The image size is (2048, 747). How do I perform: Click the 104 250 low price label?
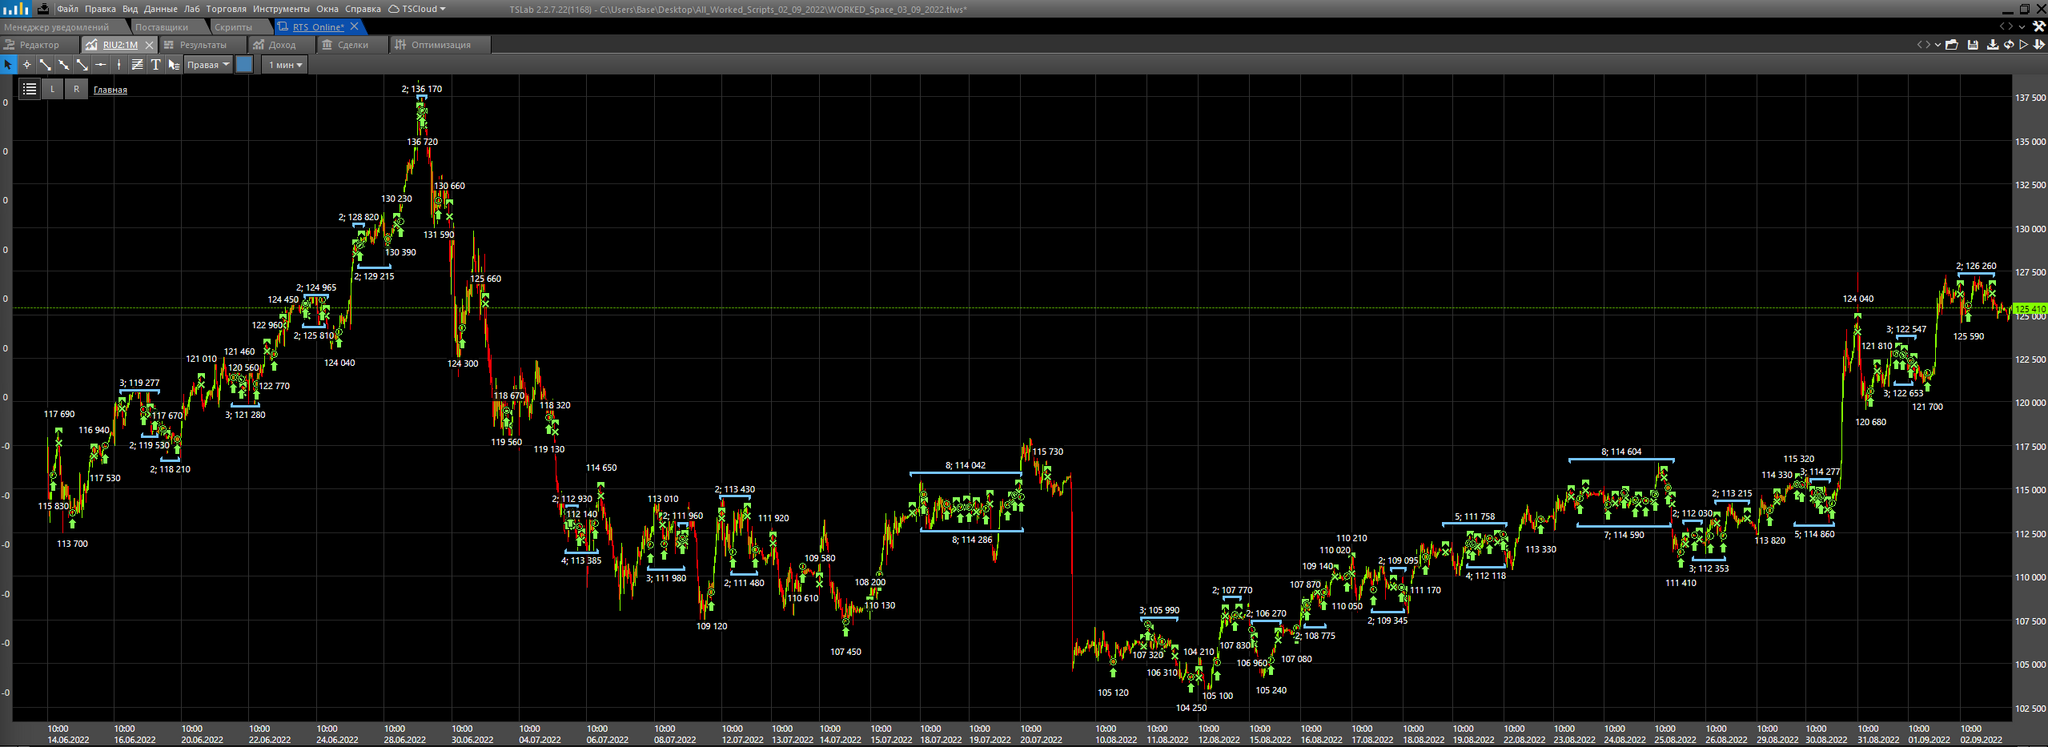point(1191,708)
